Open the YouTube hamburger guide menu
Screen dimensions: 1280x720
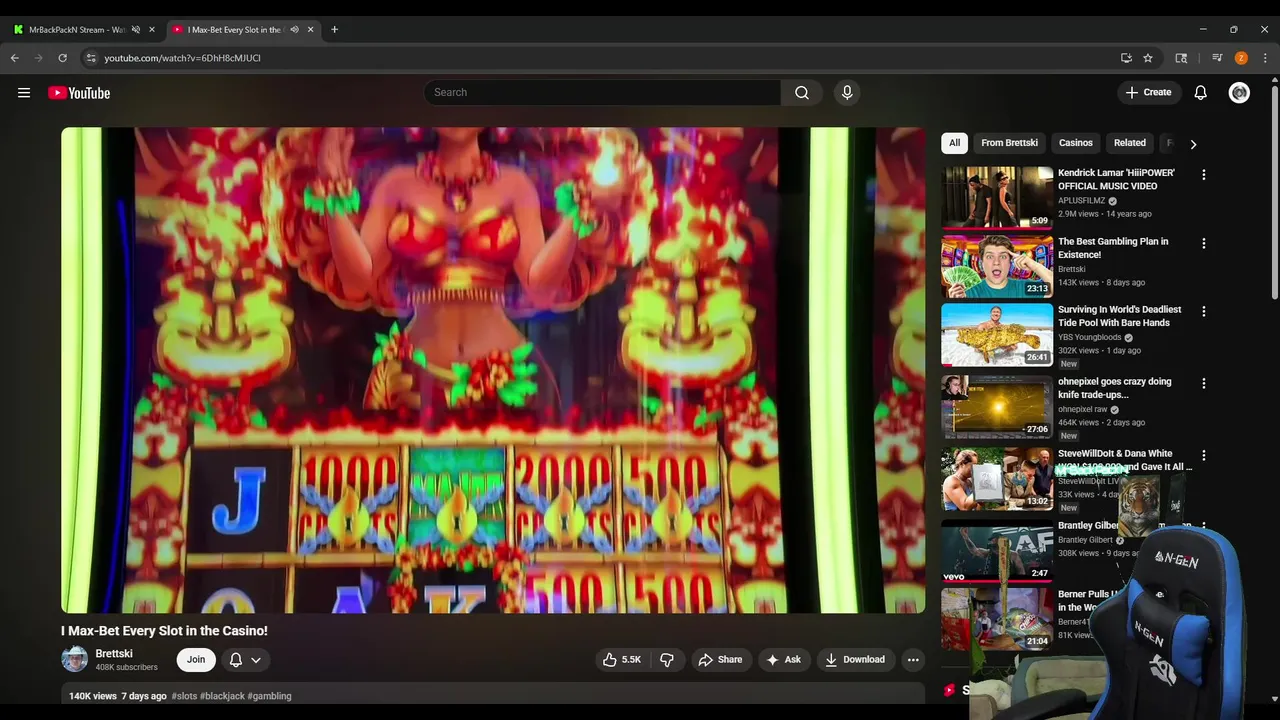coord(24,93)
